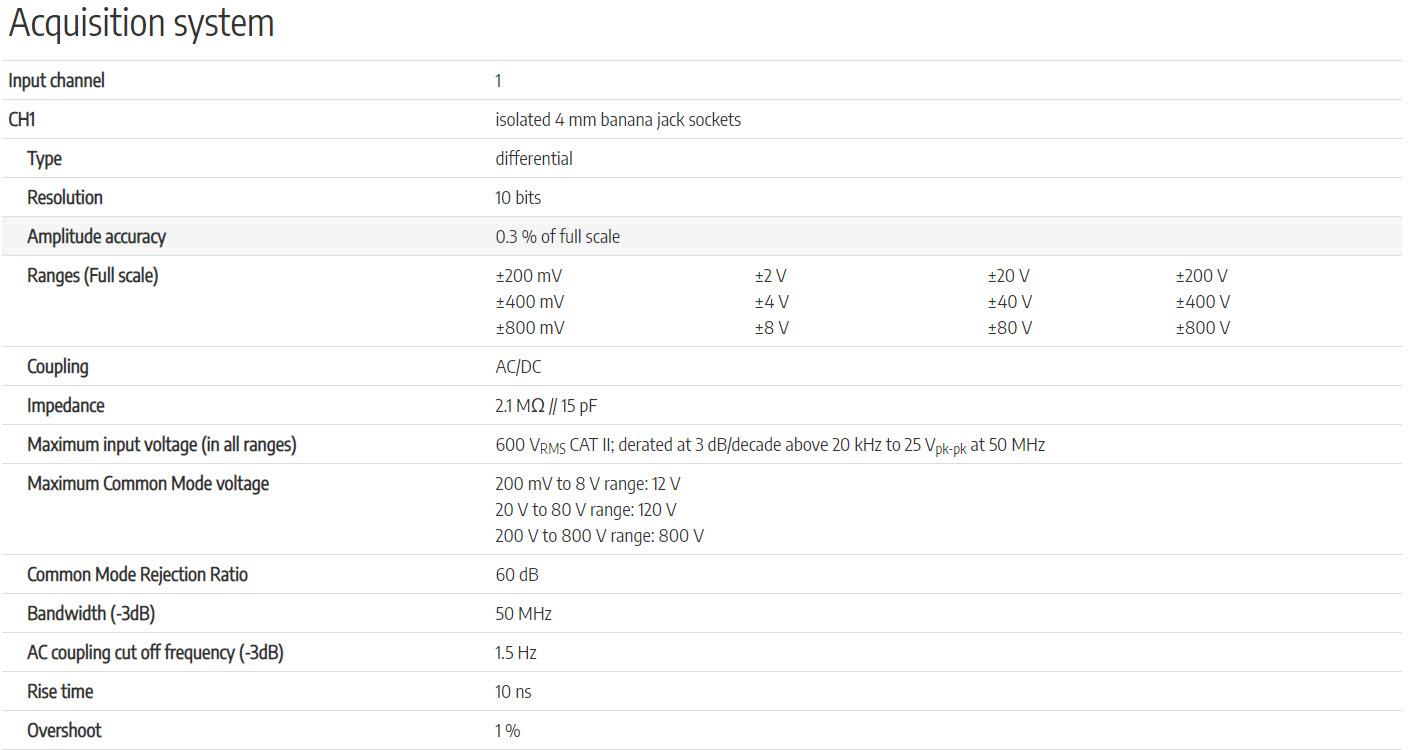This screenshot has height=750, width=1410.
Task: Select Common Mode Rejection Ratio label
Action: tap(137, 575)
